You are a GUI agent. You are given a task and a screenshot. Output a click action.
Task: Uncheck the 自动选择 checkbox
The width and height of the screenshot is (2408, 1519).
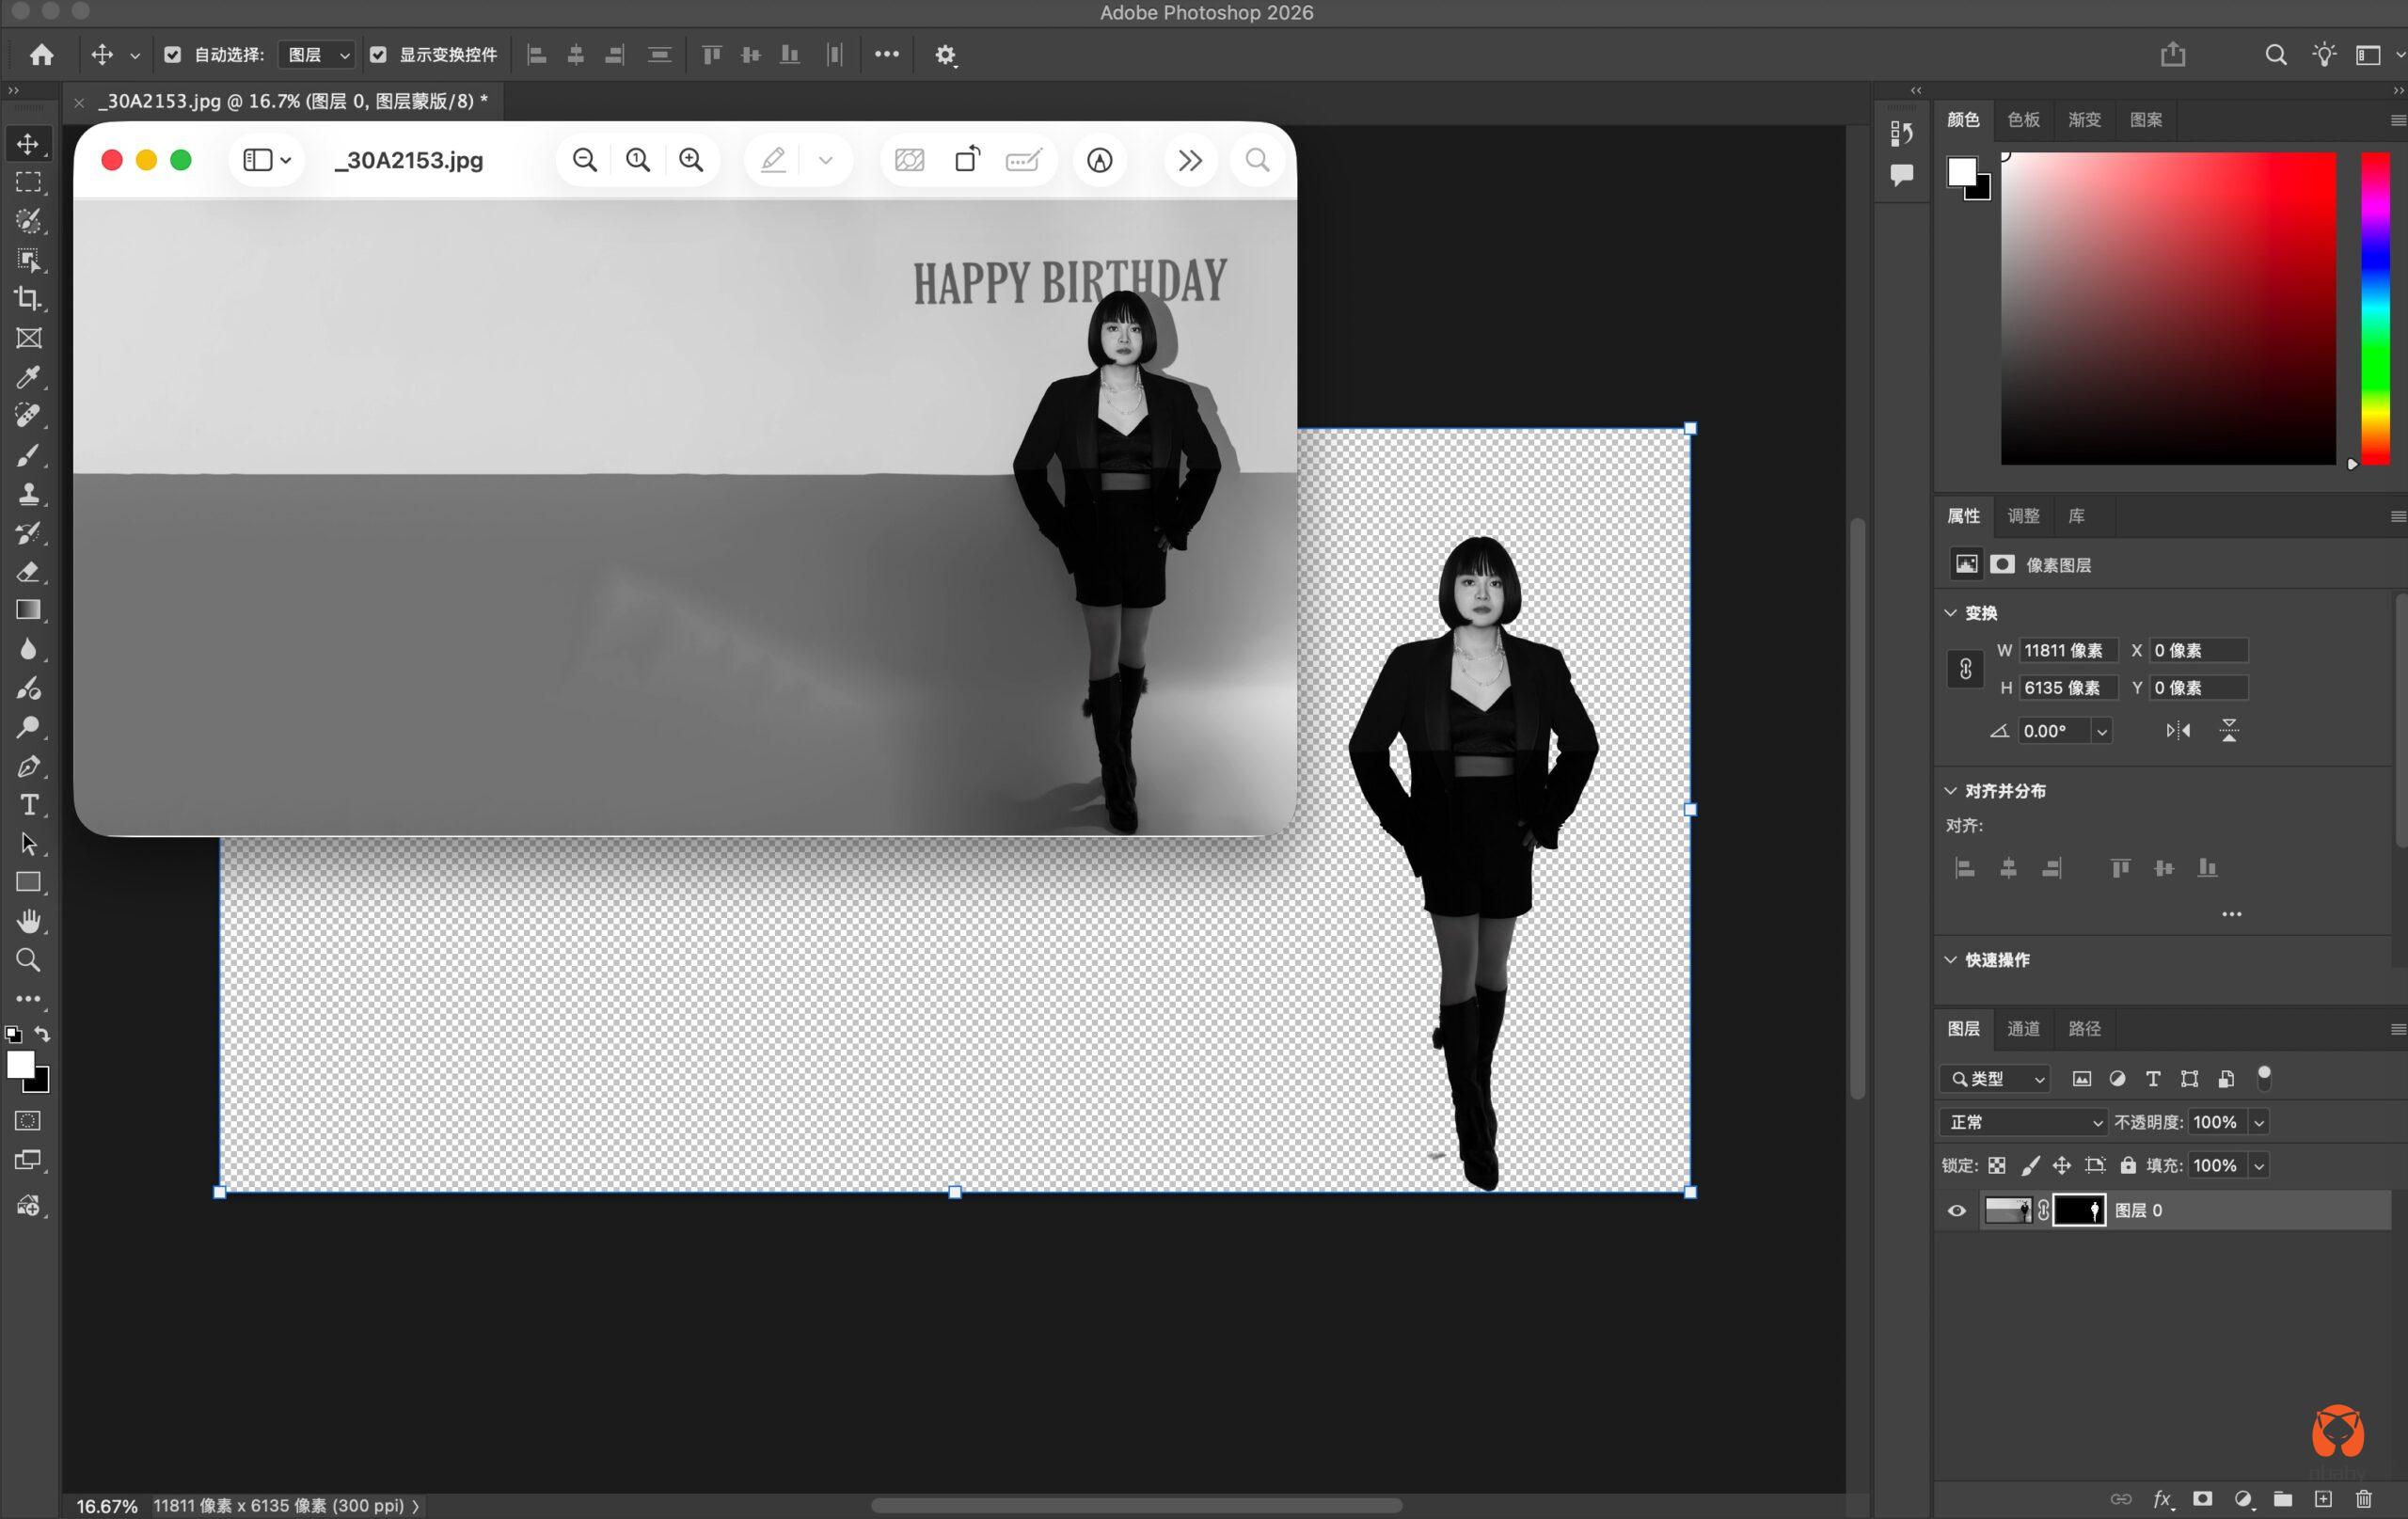tap(173, 55)
